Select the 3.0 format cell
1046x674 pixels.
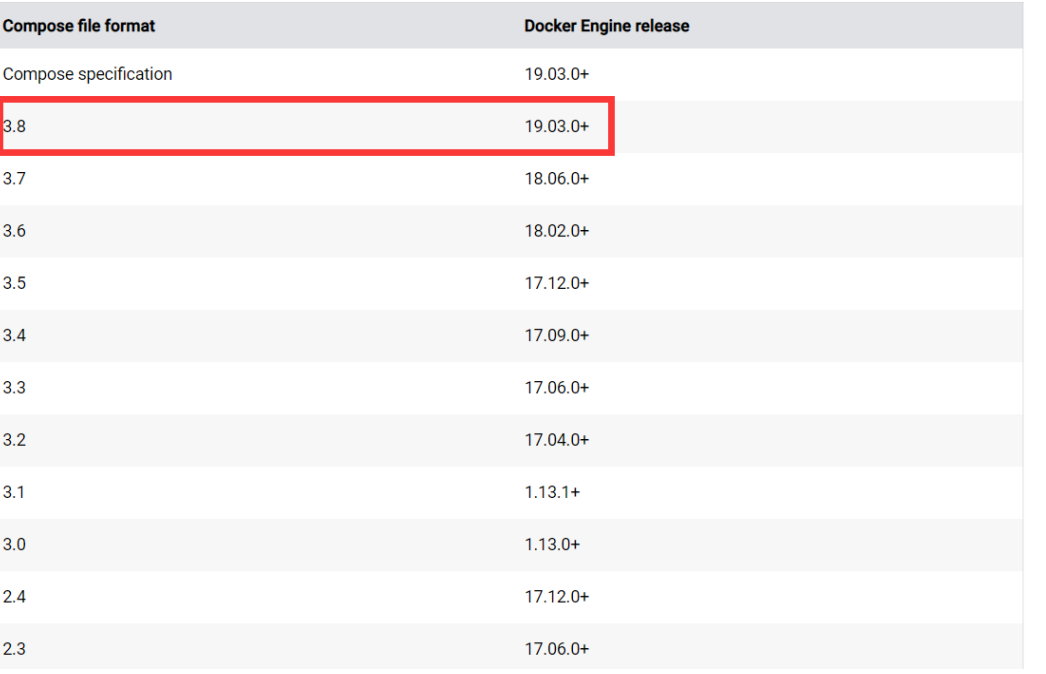click(15, 545)
